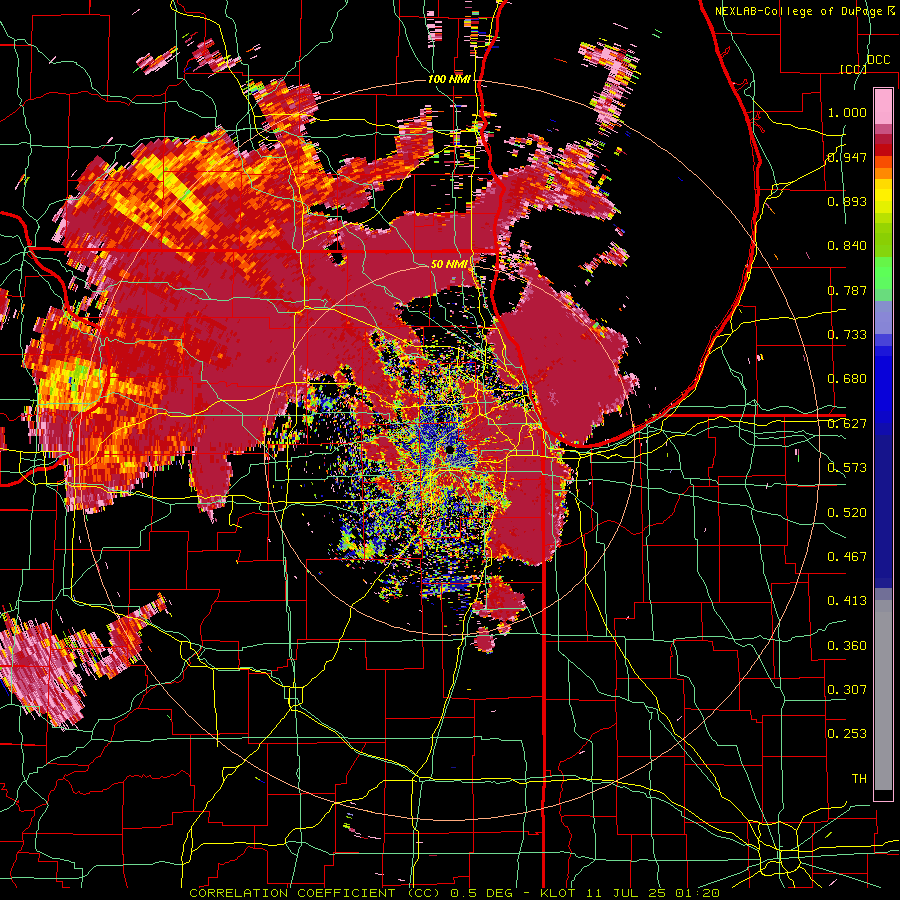Click the 01:20 timestamp
The width and height of the screenshot is (900, 900).
697,893
